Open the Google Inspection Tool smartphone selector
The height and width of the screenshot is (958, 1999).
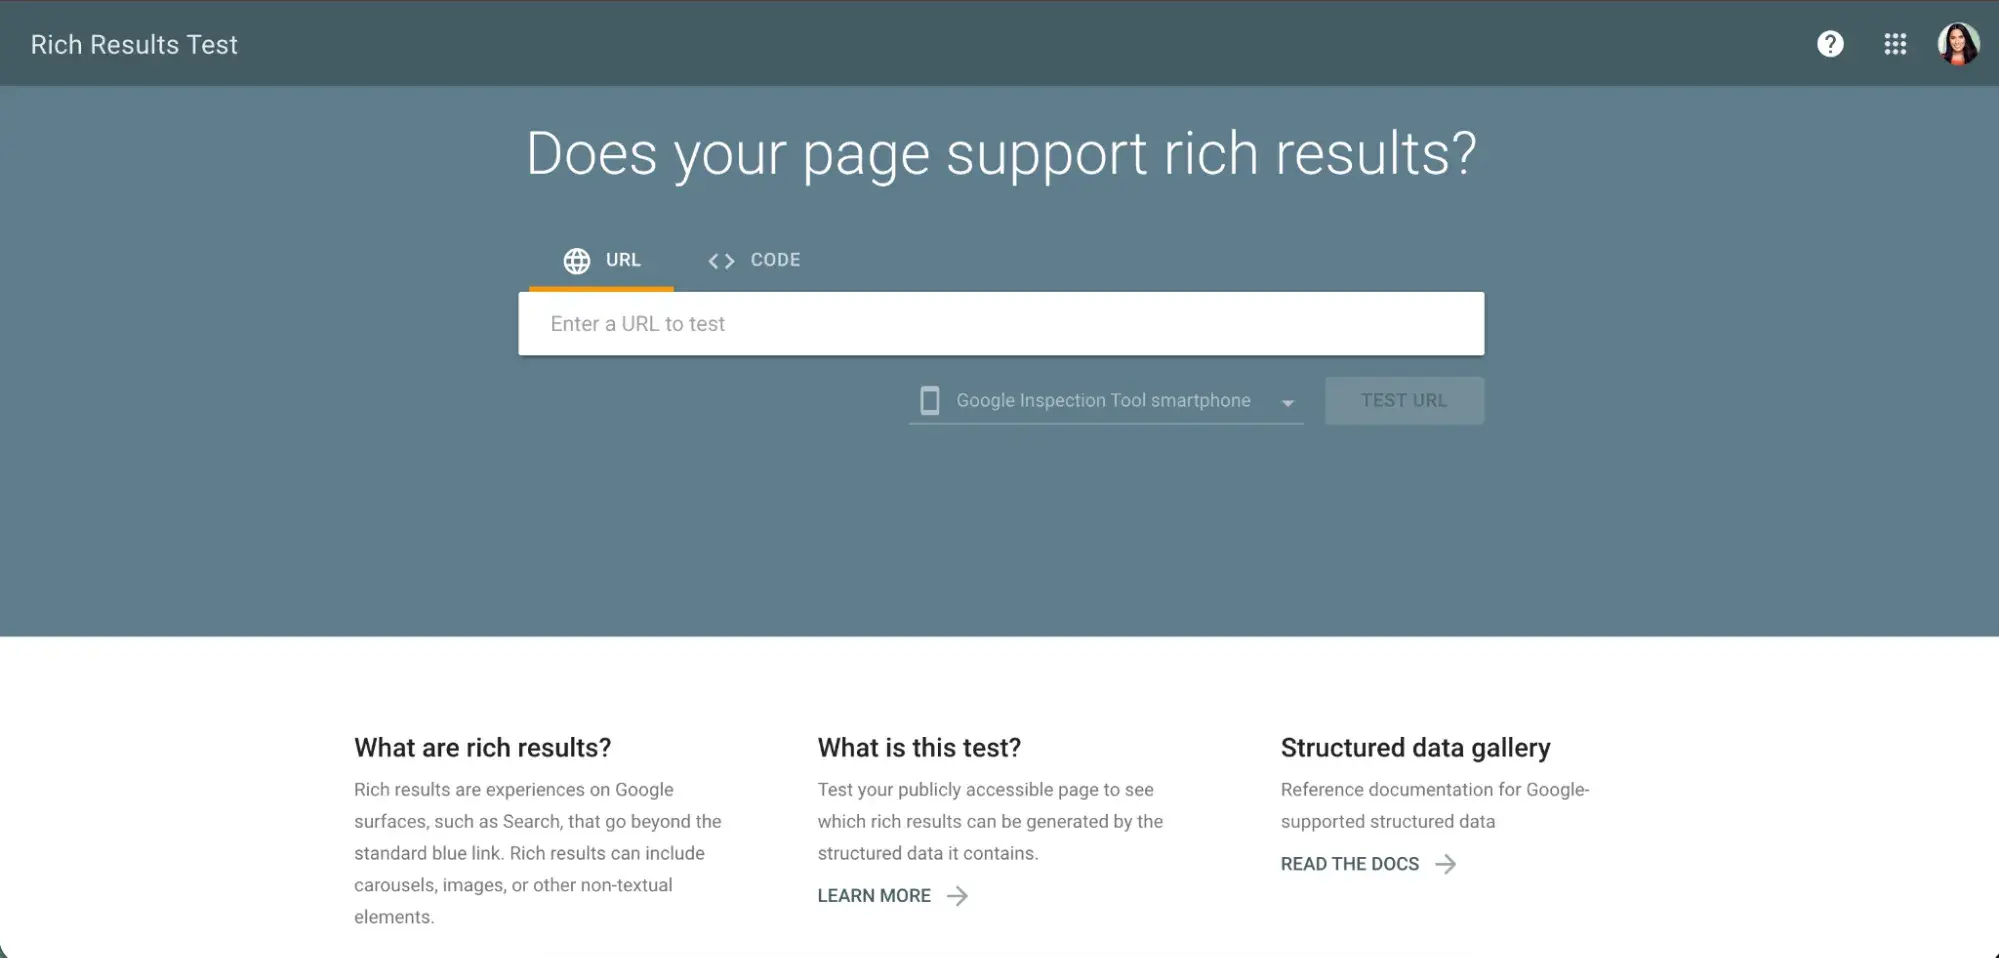pyautogui.click(x=1103, y=400)
